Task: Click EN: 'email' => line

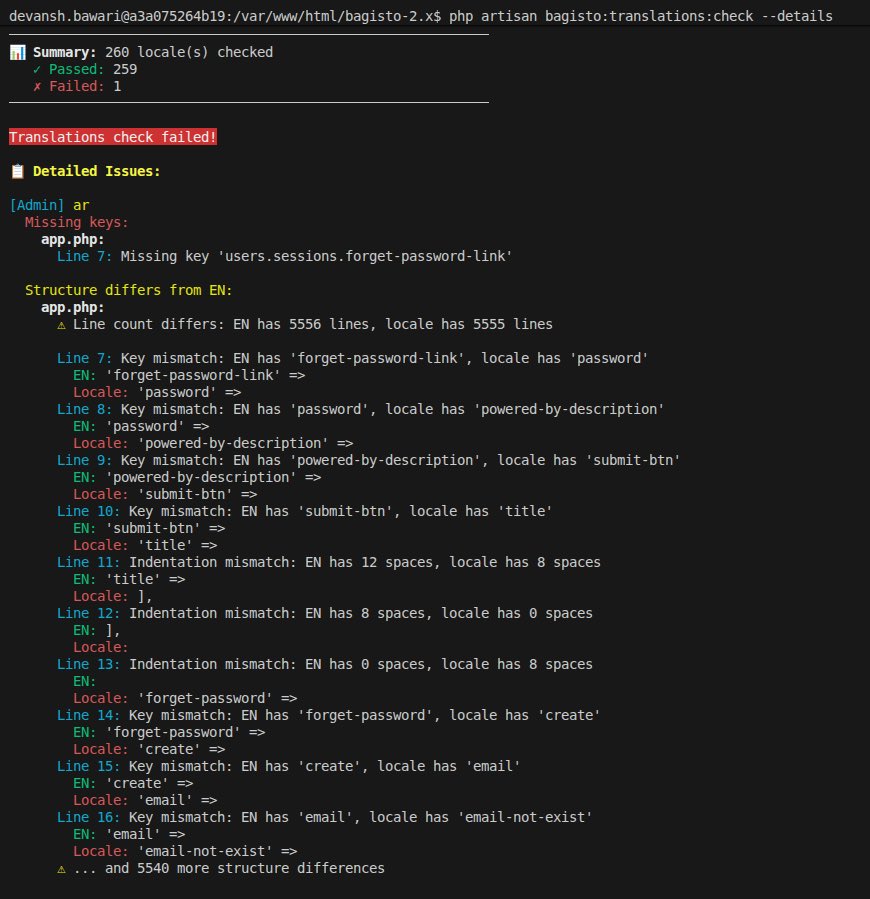Action: (129, 835)
